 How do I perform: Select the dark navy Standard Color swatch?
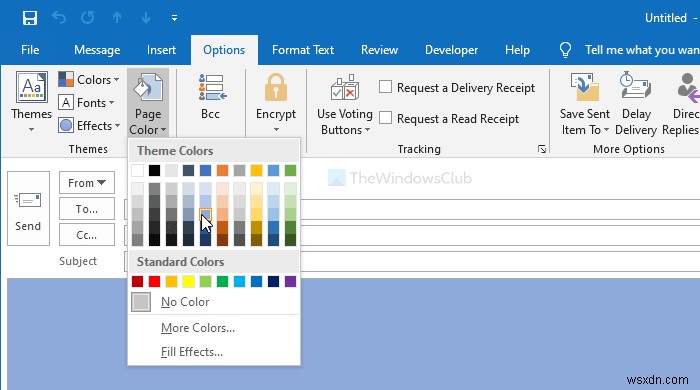(273, 281)
